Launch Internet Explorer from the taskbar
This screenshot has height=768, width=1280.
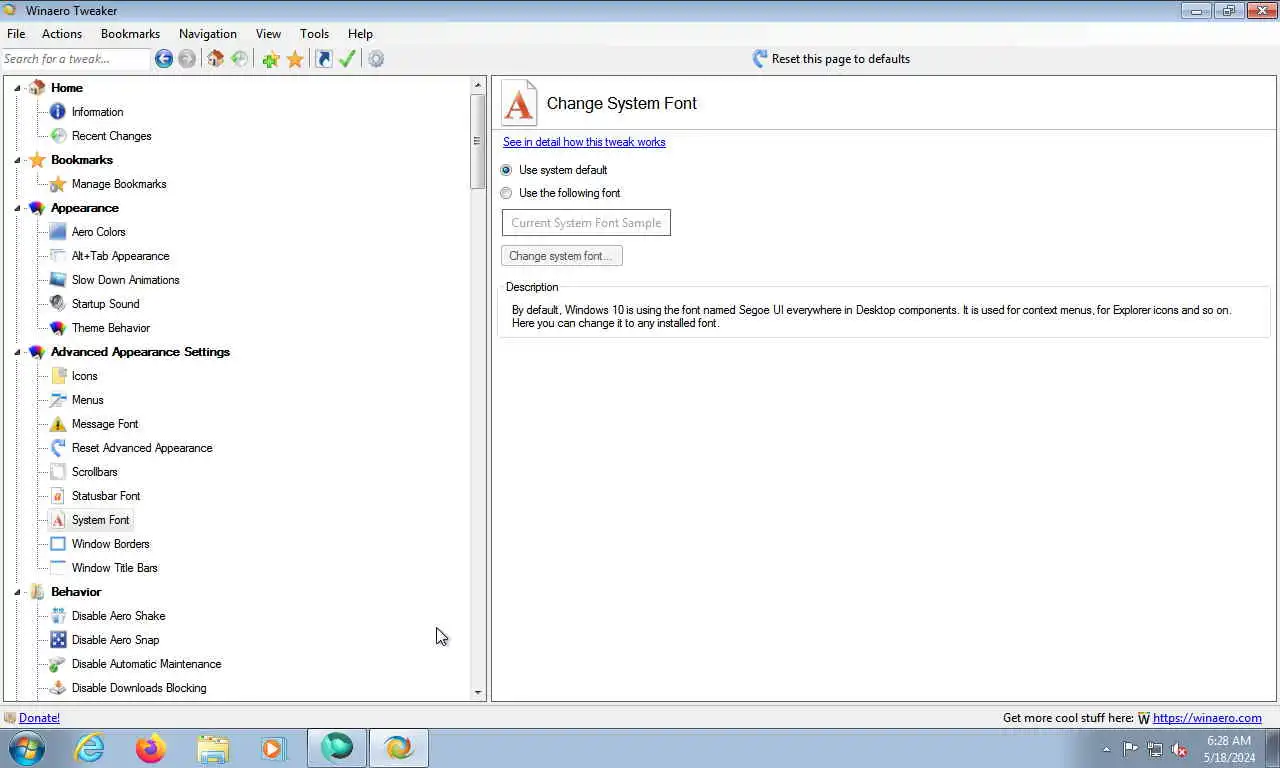pos(89,748)
